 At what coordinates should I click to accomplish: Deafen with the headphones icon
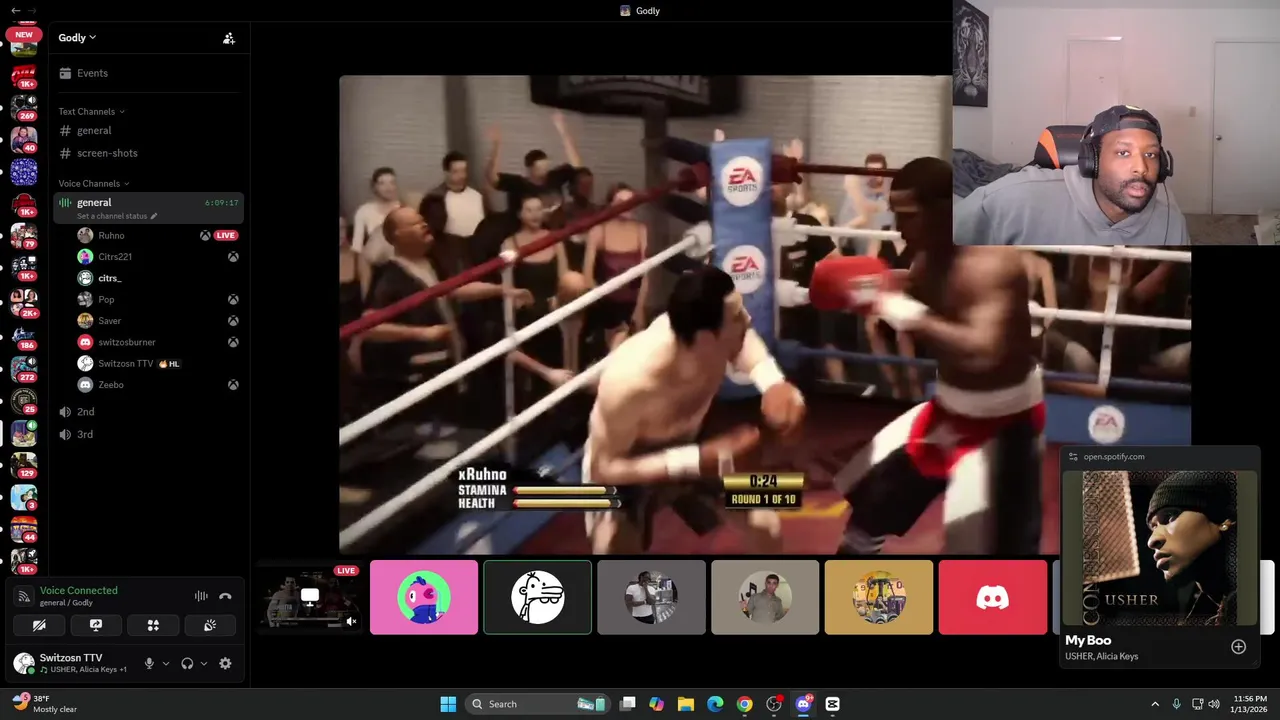[x=187, y=663]
